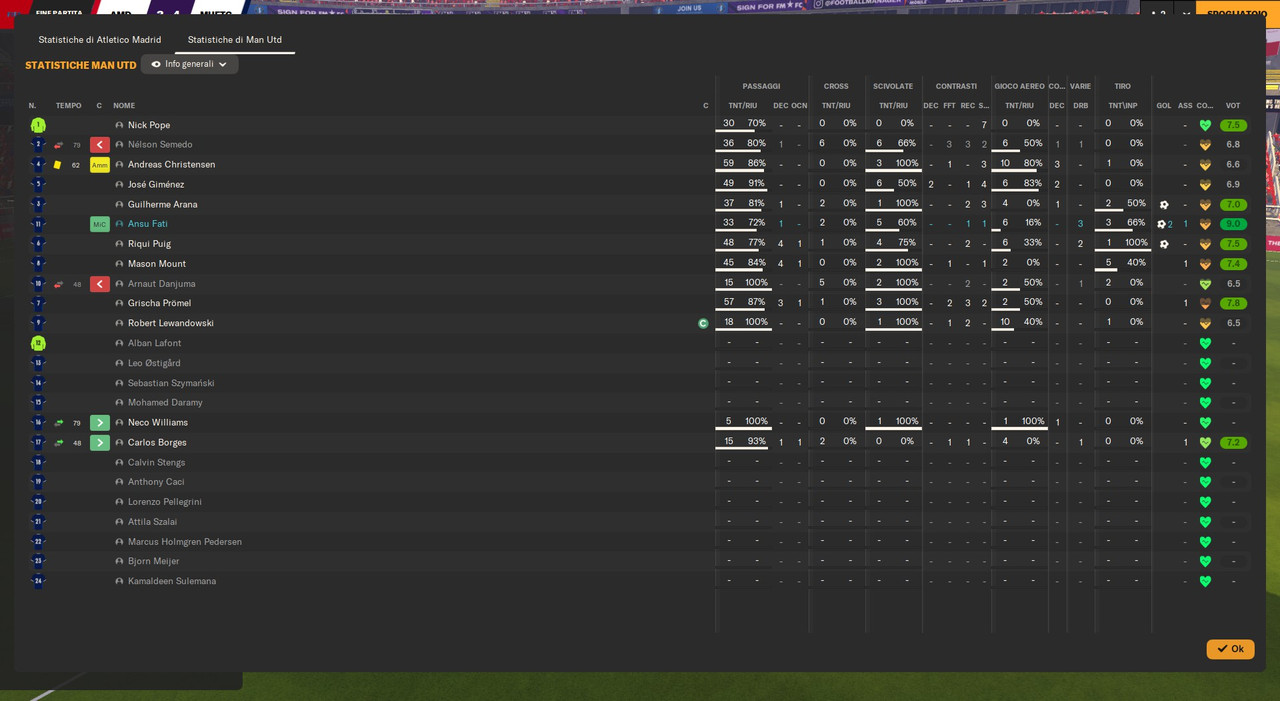Screen dimensions: 1280x701
Task: Open Kamaldeen Sulemana's player info icon
Action: pyautogui.click(x=119, y=581)
